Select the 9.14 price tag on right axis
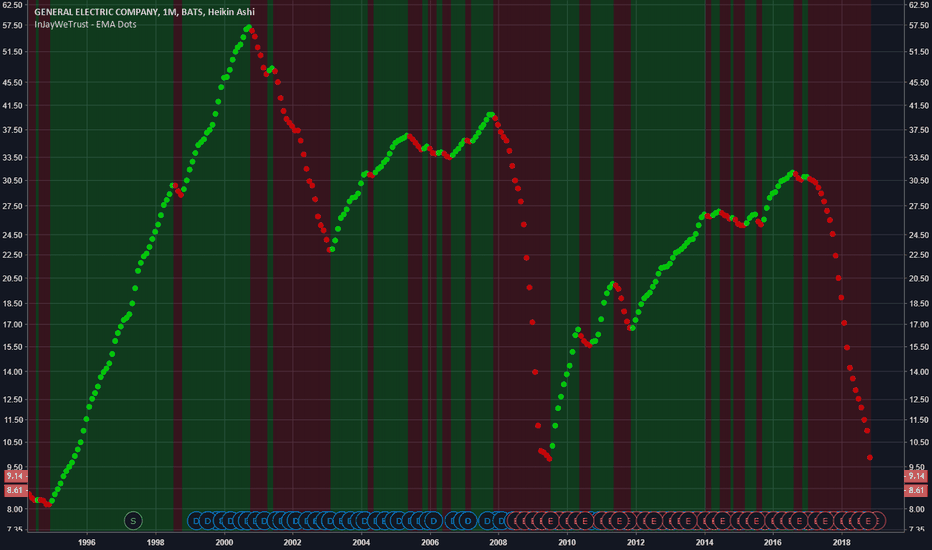Viewport: 932px width, 550px height. tap(915, 476)
